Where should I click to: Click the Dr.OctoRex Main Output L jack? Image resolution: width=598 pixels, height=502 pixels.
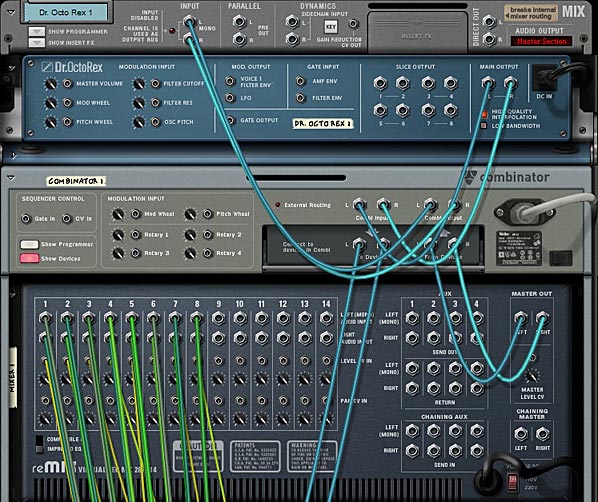[488, 83]
